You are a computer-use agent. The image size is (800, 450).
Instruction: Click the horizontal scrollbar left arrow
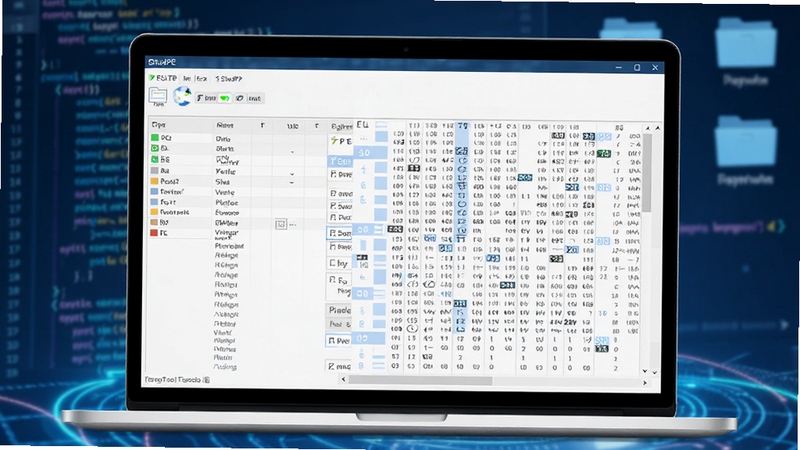343,380
